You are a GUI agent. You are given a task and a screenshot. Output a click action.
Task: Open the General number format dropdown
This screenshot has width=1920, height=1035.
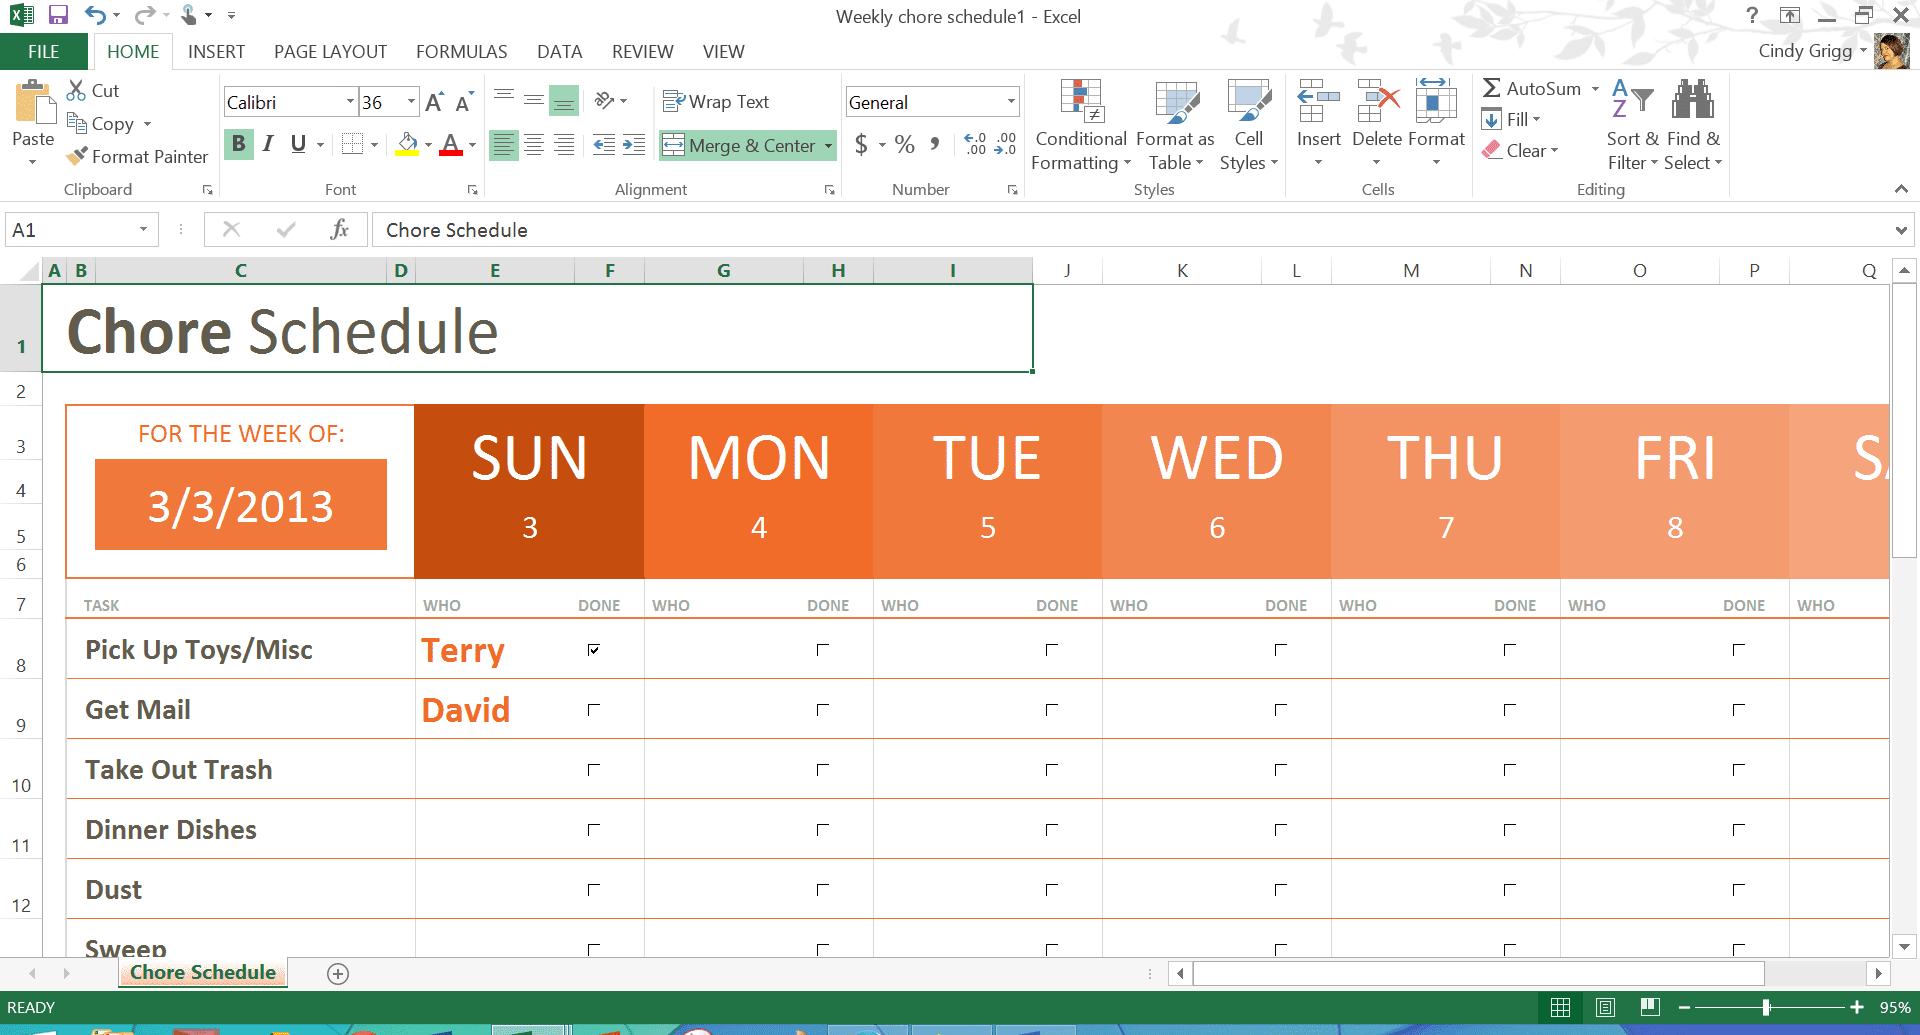[1012, 101]
